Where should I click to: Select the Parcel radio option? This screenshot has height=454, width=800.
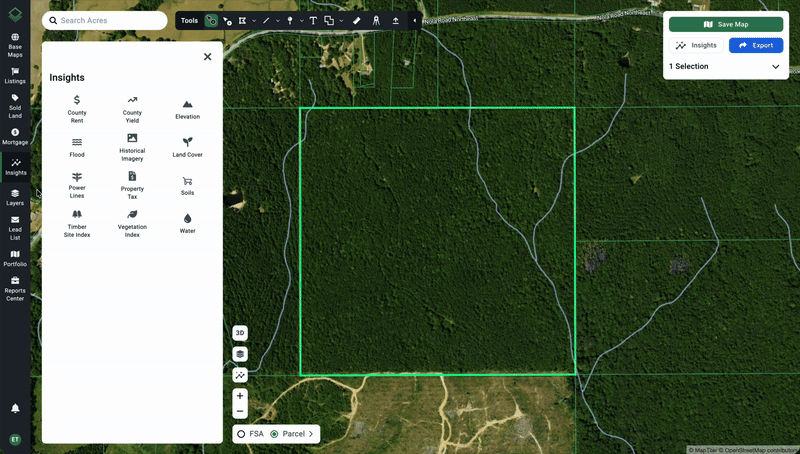(x=274, y=434)
